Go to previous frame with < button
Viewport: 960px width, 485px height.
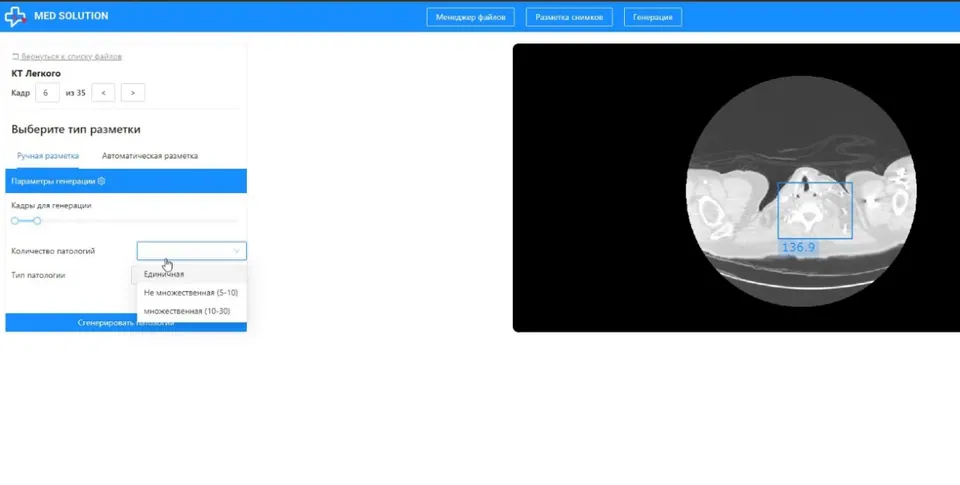pos(103,93)
